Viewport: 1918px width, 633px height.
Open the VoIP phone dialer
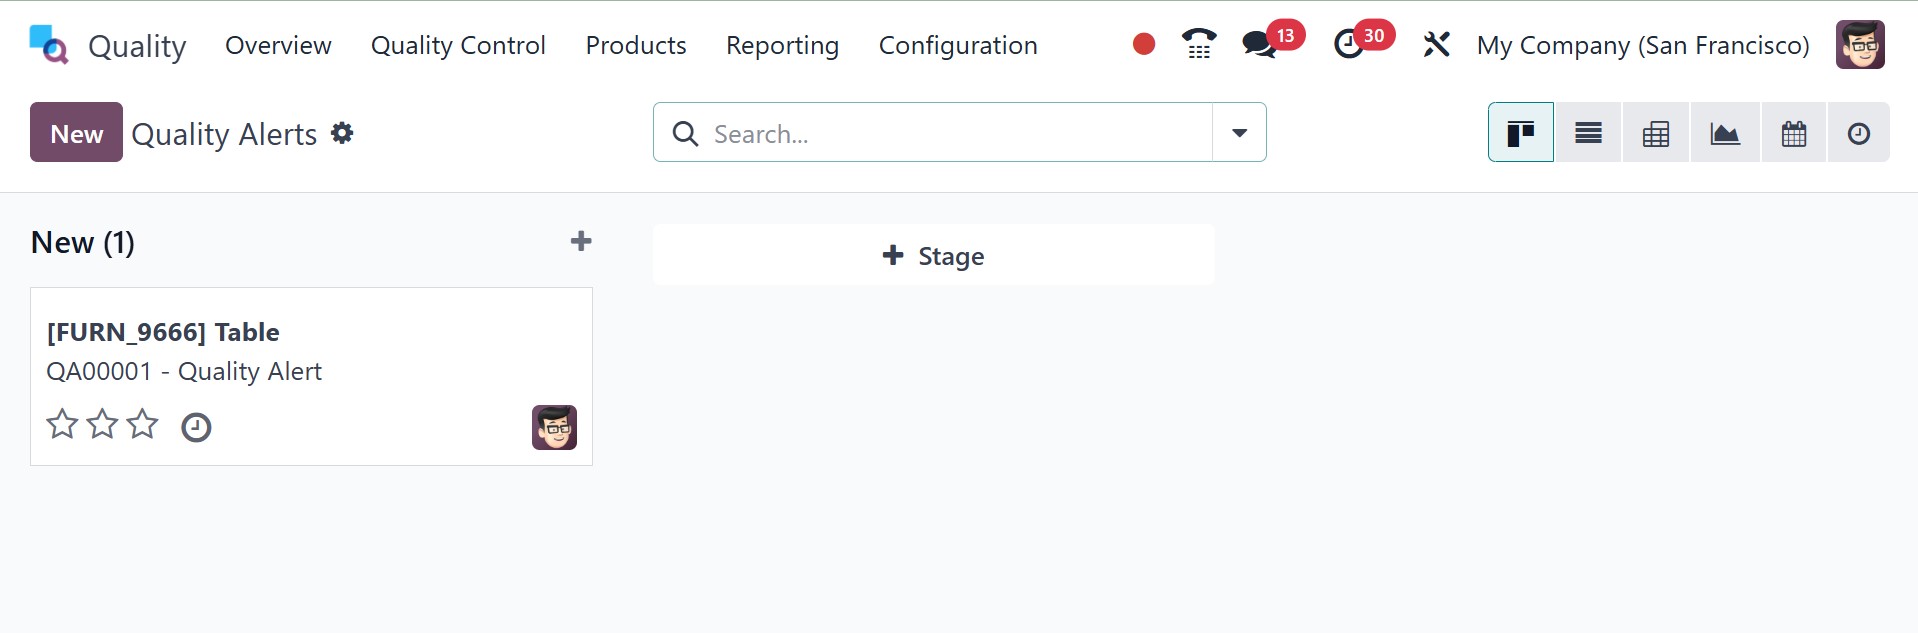tap(1198, 45)
